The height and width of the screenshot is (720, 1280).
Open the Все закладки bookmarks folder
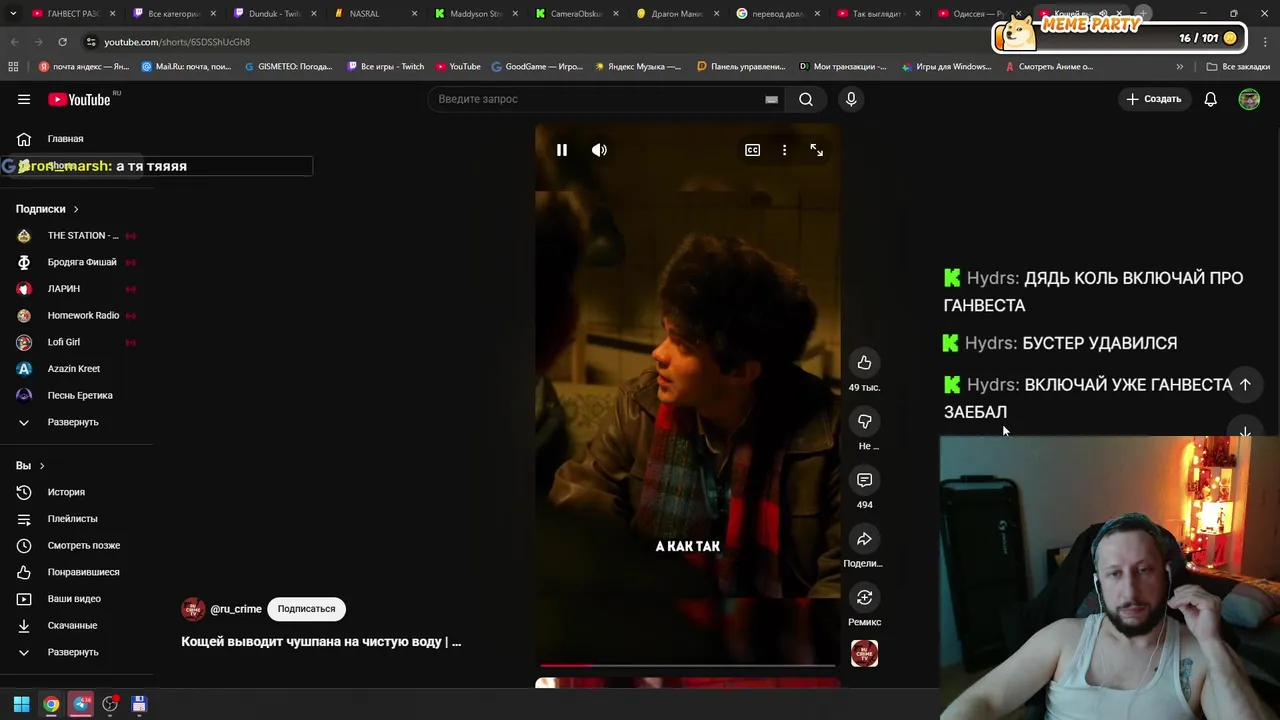tap(1238, 67)
